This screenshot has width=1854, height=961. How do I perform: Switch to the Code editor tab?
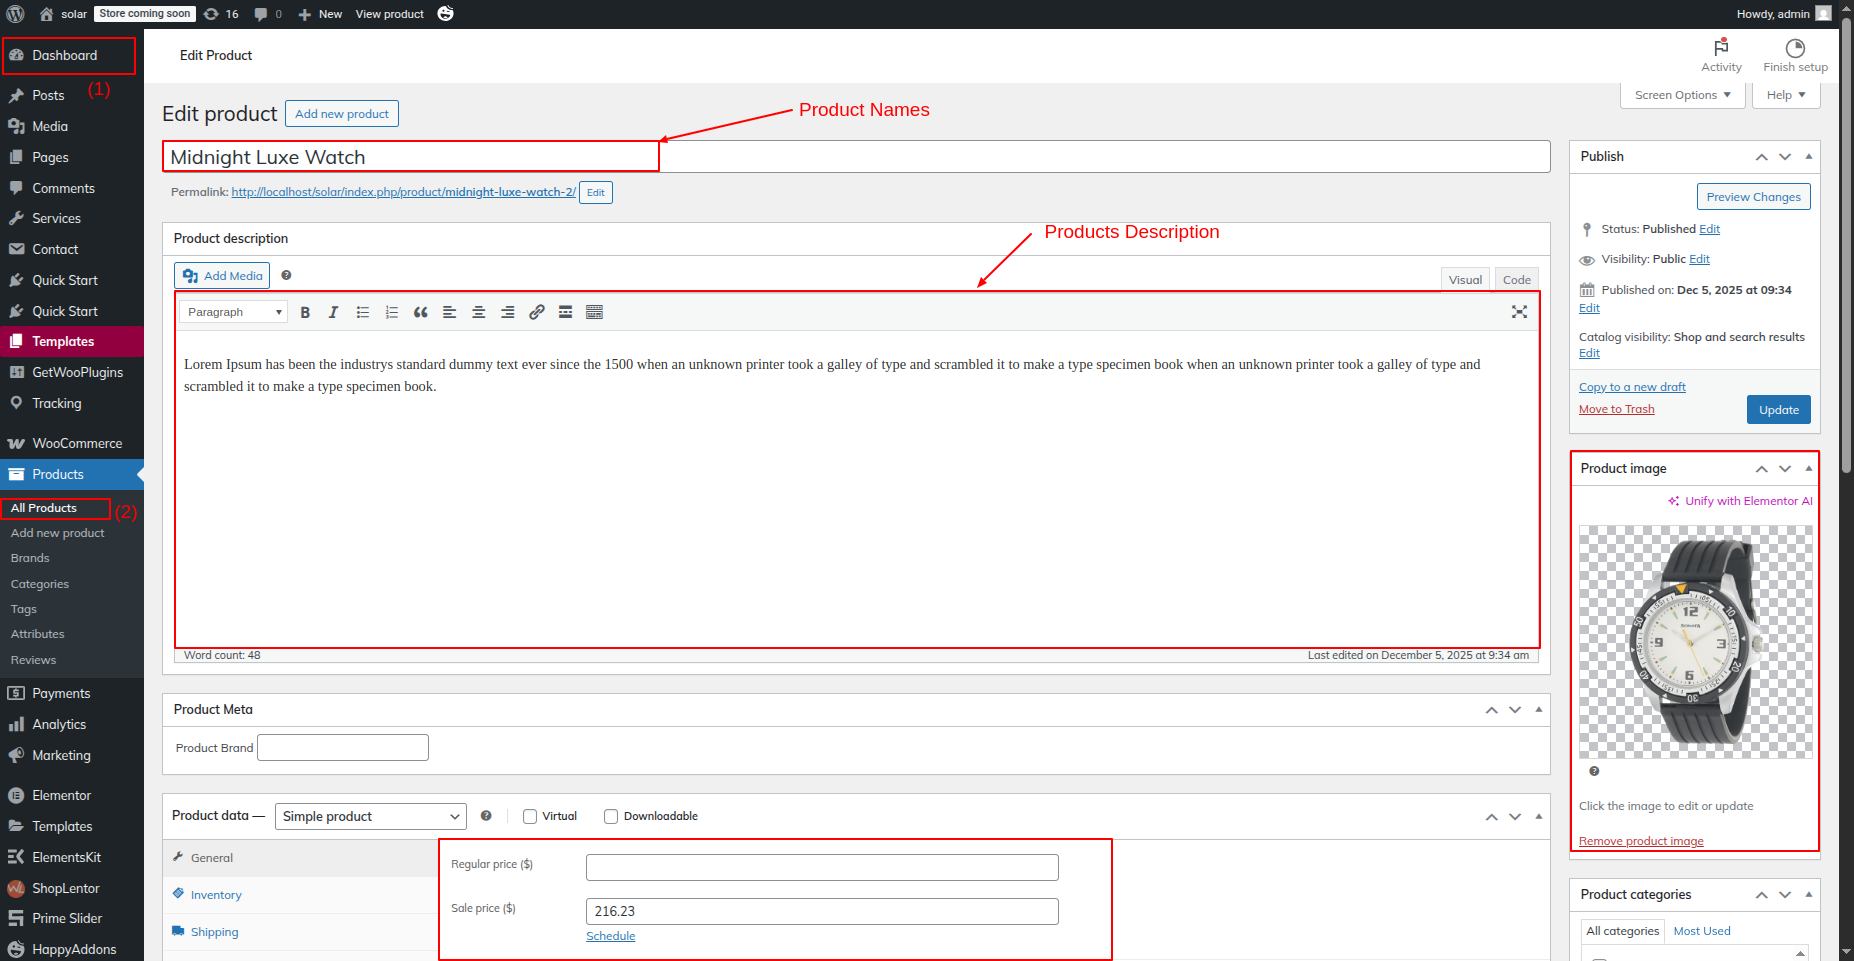1516,280
